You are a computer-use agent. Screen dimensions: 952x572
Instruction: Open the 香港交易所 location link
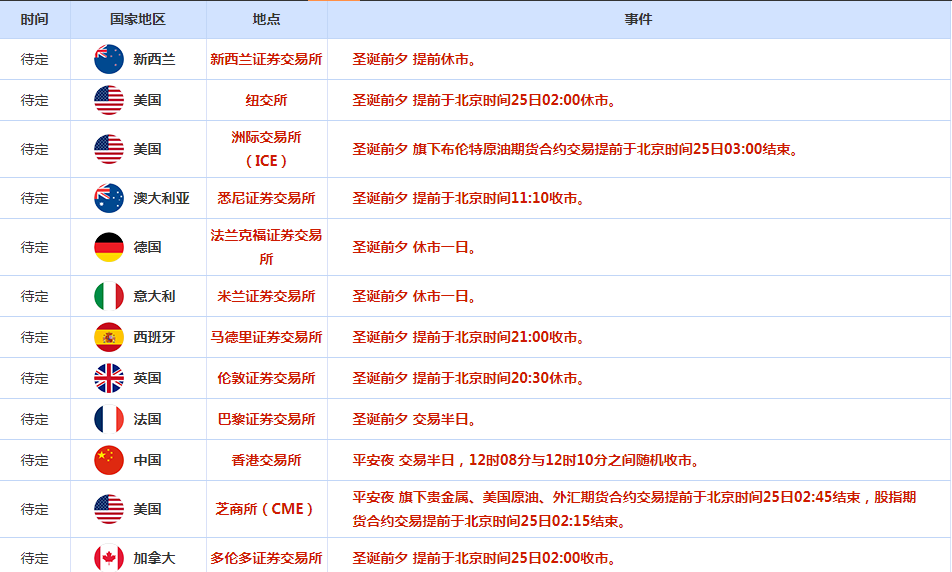point(266,460)
